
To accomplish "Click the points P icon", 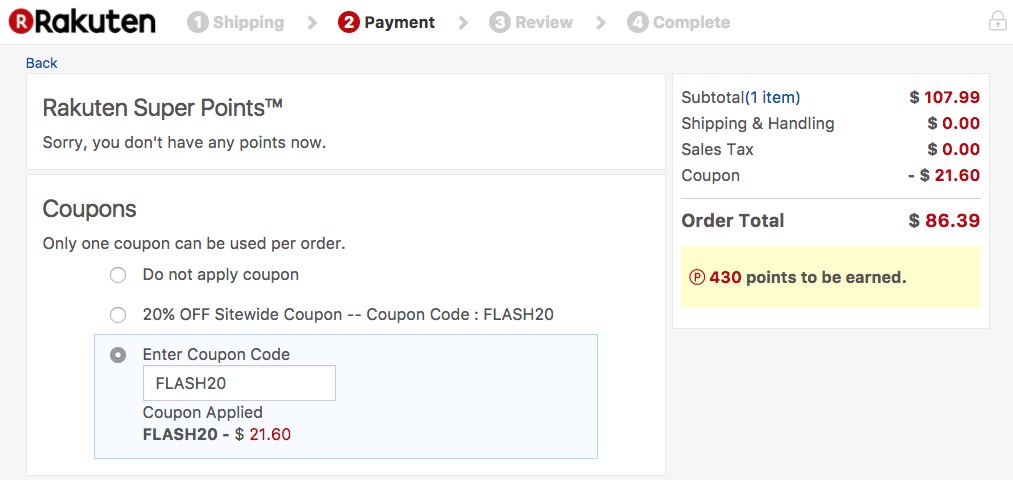I will point(697,277).
